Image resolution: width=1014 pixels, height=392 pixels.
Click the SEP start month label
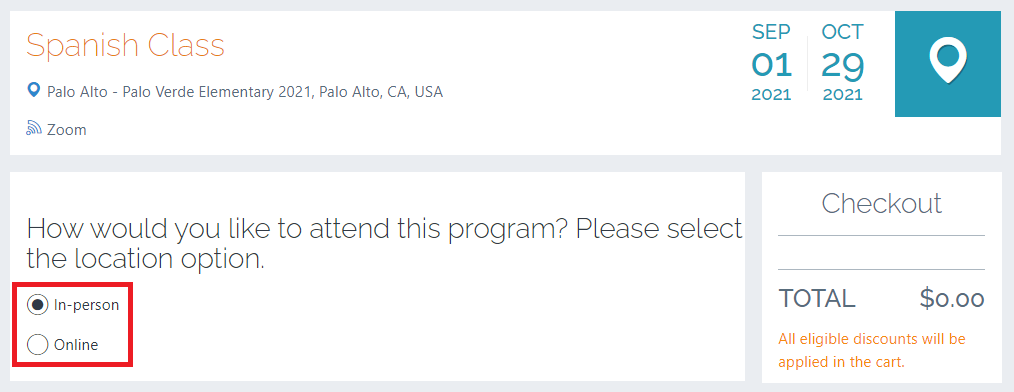pos(771,32)
